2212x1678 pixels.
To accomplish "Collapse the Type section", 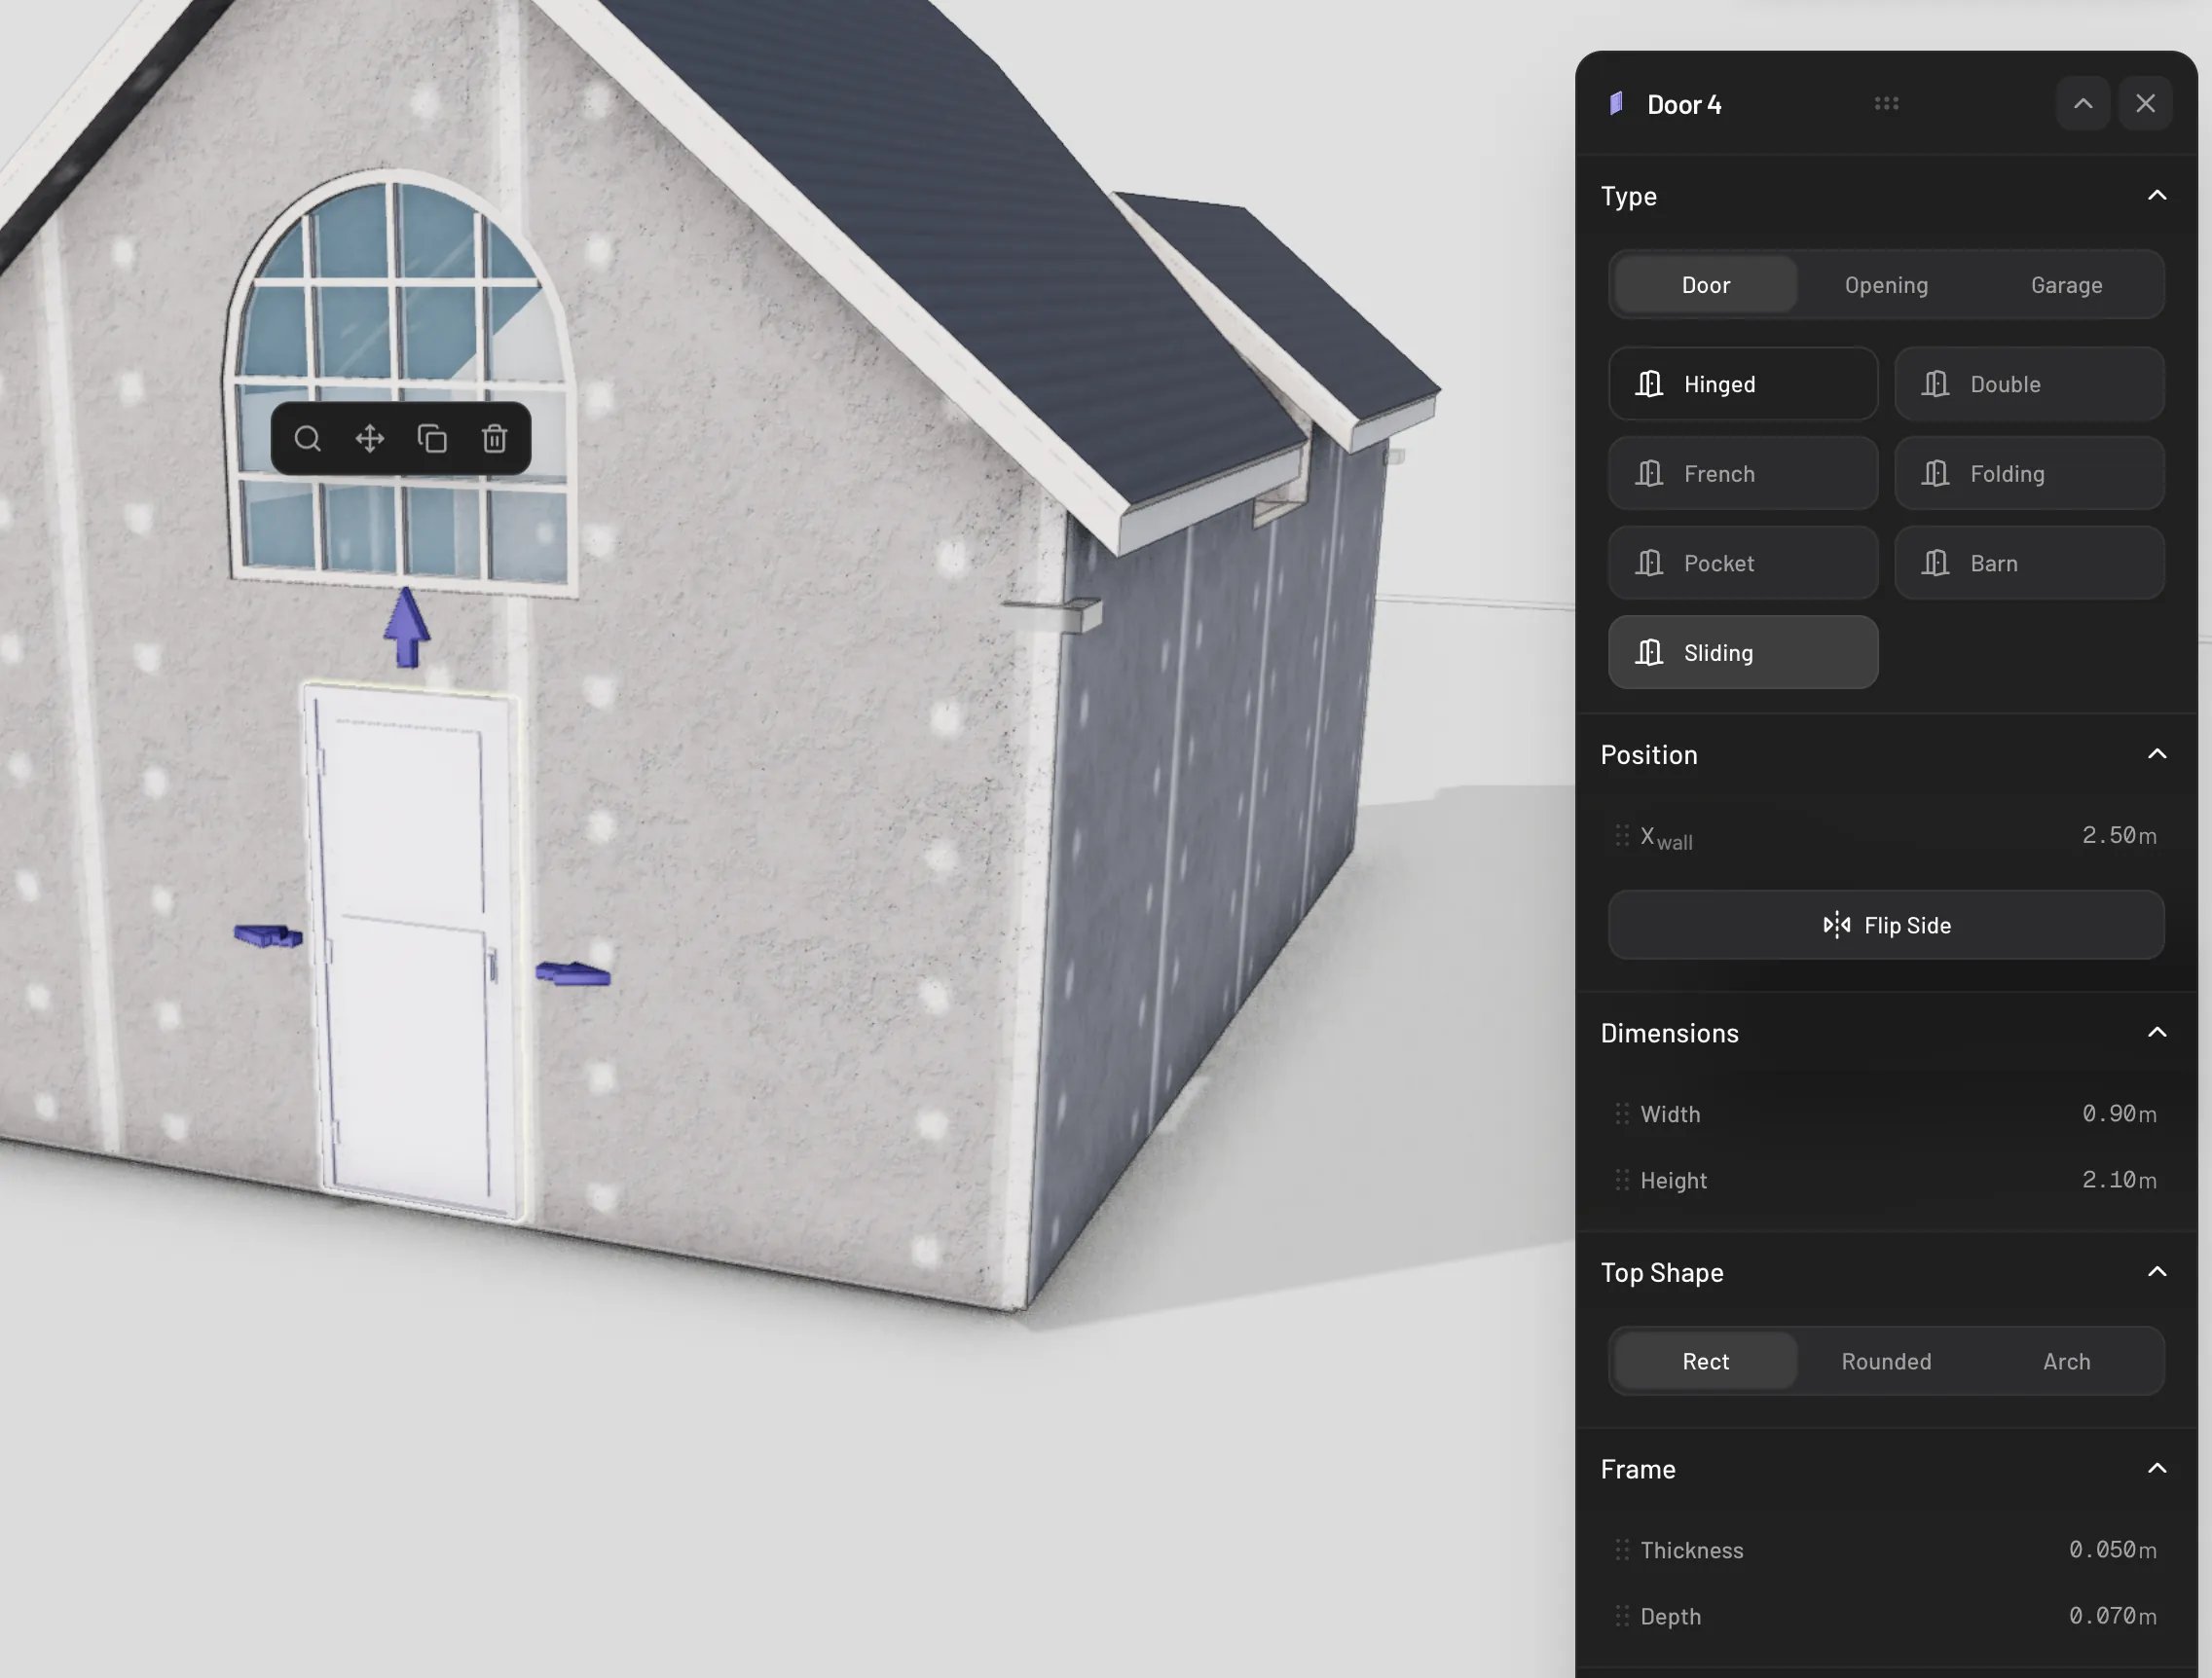I will (2157, 195).
